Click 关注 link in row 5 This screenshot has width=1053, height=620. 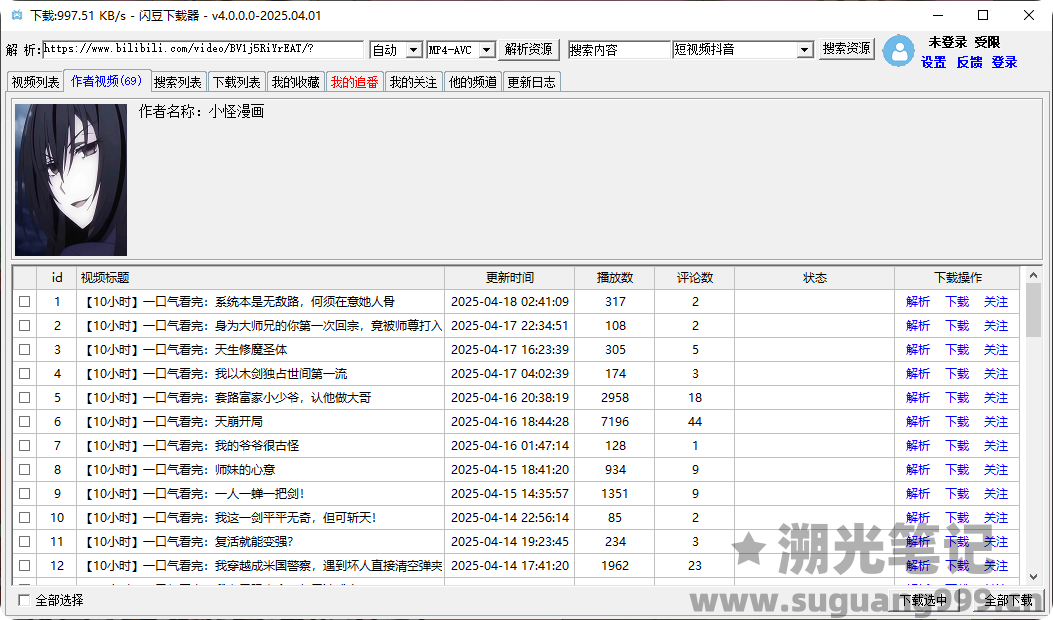coord(996,398)
